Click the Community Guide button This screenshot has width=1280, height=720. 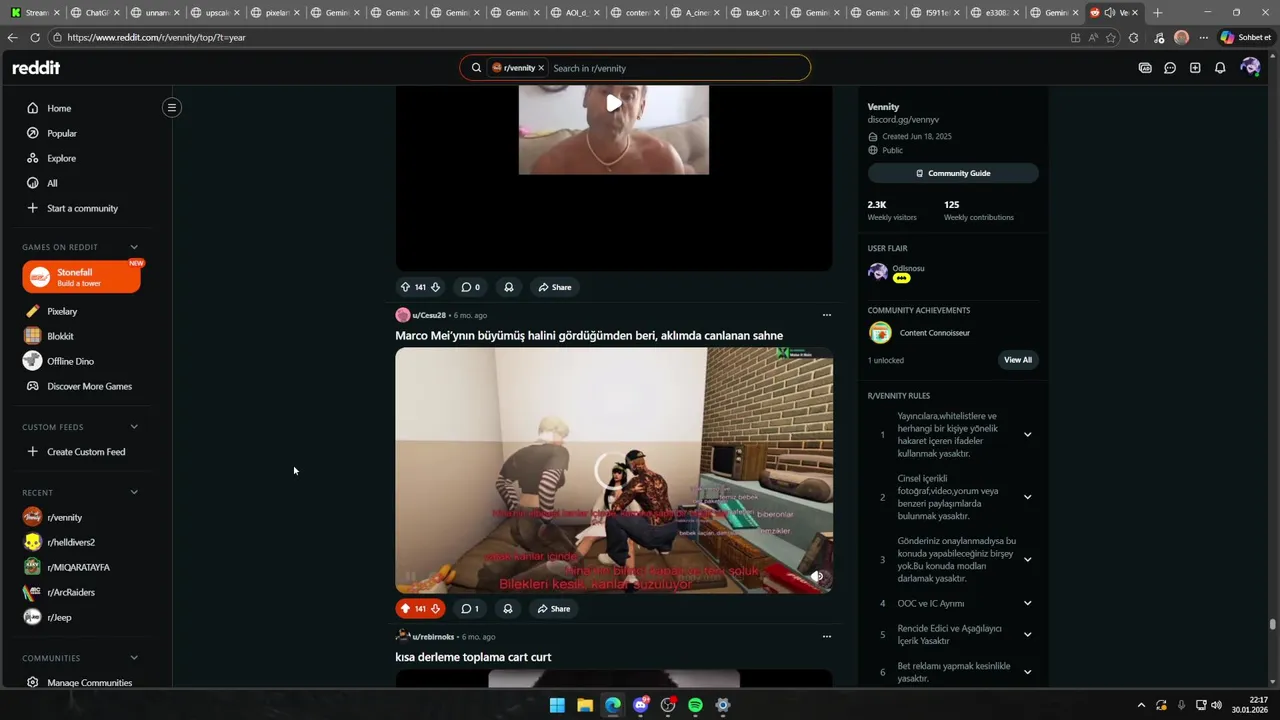tap(953, 173)
